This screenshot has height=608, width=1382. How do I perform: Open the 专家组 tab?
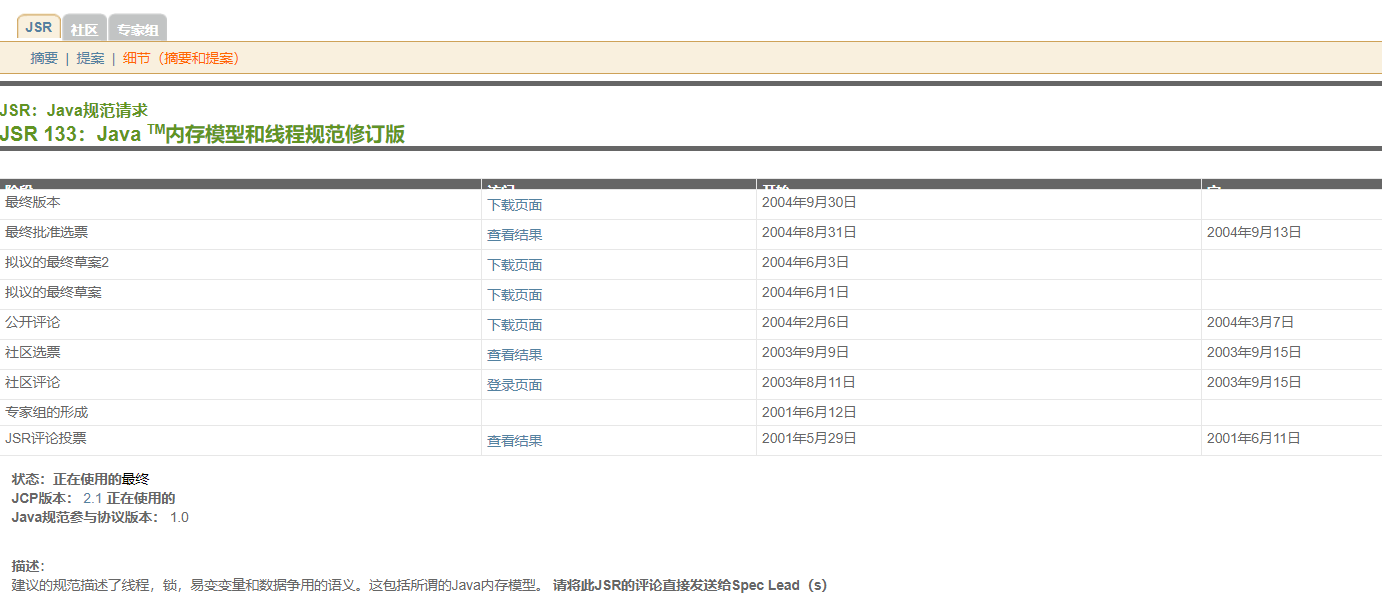(137, 29)
